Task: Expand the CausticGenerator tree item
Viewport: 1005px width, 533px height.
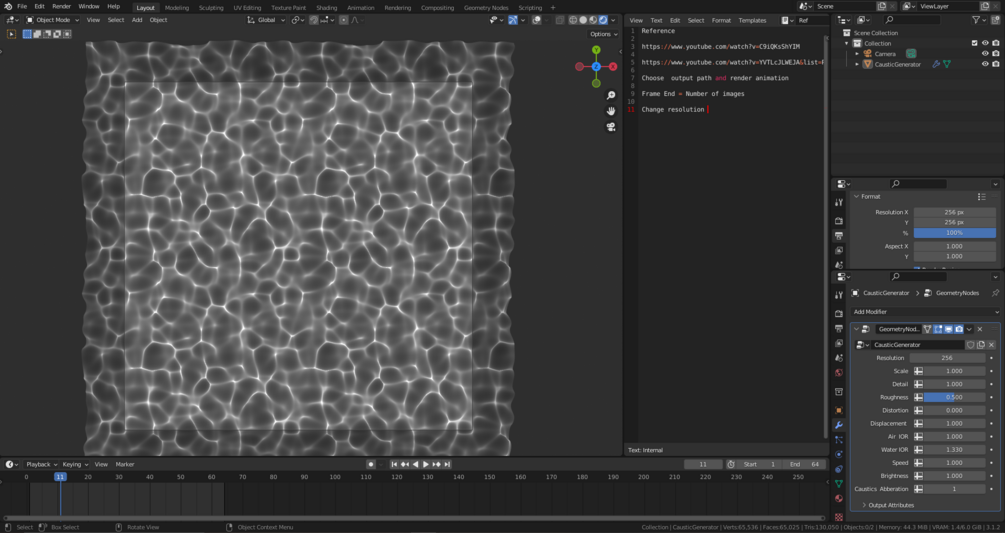Action: pyautogui.click(x=858, y=64)
